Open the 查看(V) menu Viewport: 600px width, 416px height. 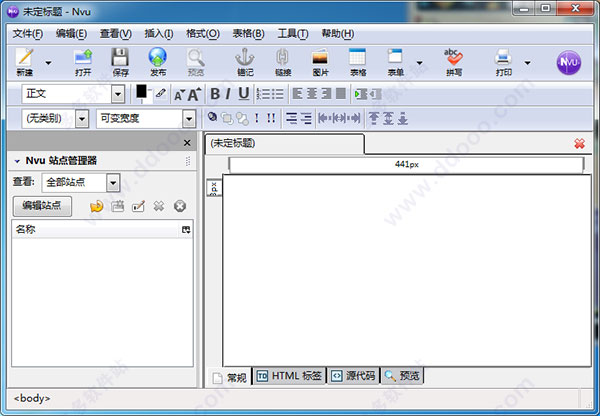point(116,34)
